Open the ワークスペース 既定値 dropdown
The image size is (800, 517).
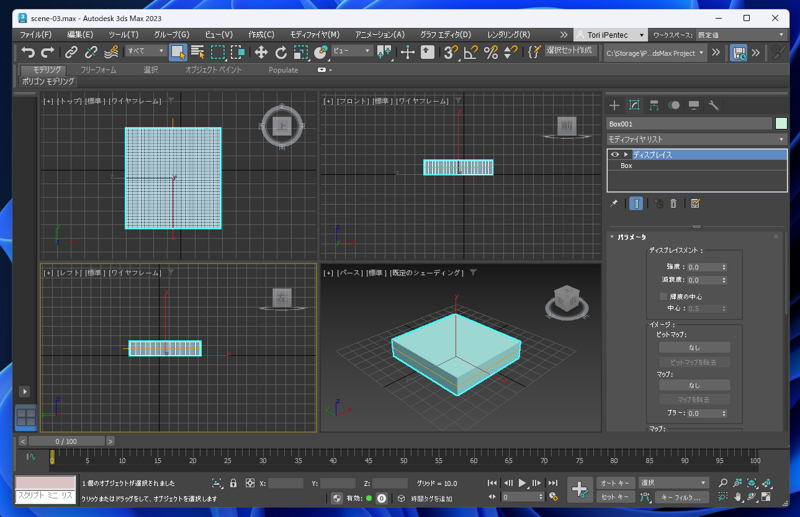(741, 35)
